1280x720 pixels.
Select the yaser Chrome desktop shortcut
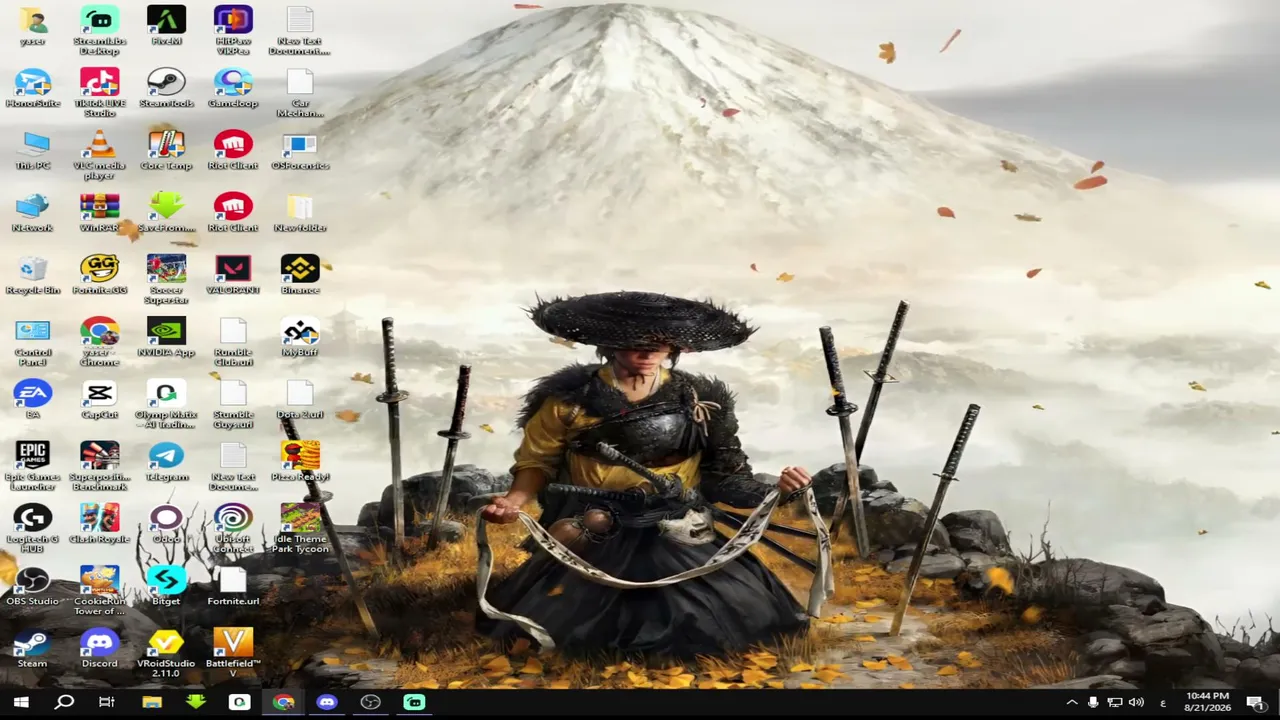[x=99, y=341]
